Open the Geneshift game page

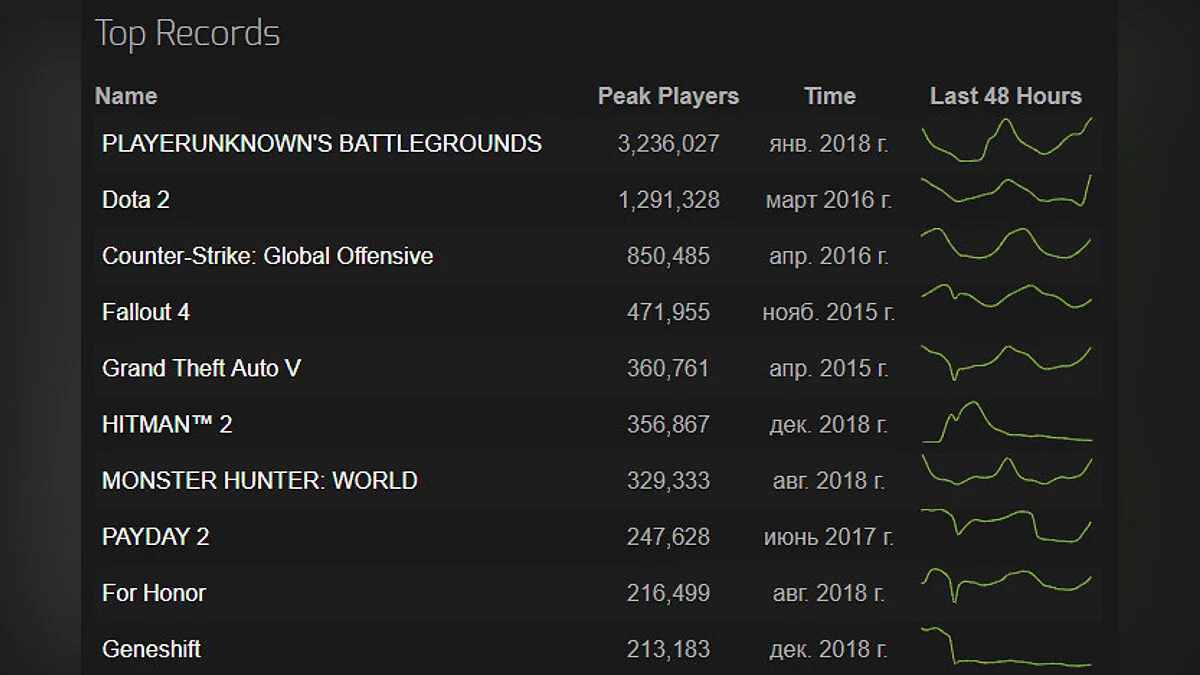tap(151, 648)
